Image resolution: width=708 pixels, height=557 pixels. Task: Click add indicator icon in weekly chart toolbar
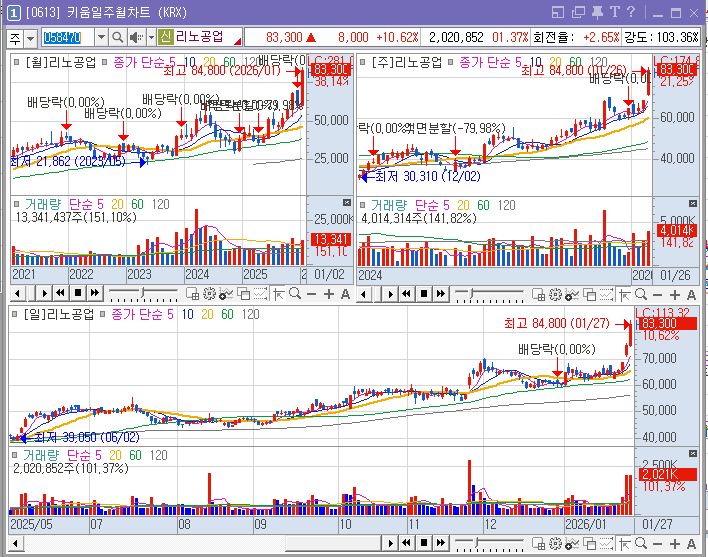[x=572, y=295]
